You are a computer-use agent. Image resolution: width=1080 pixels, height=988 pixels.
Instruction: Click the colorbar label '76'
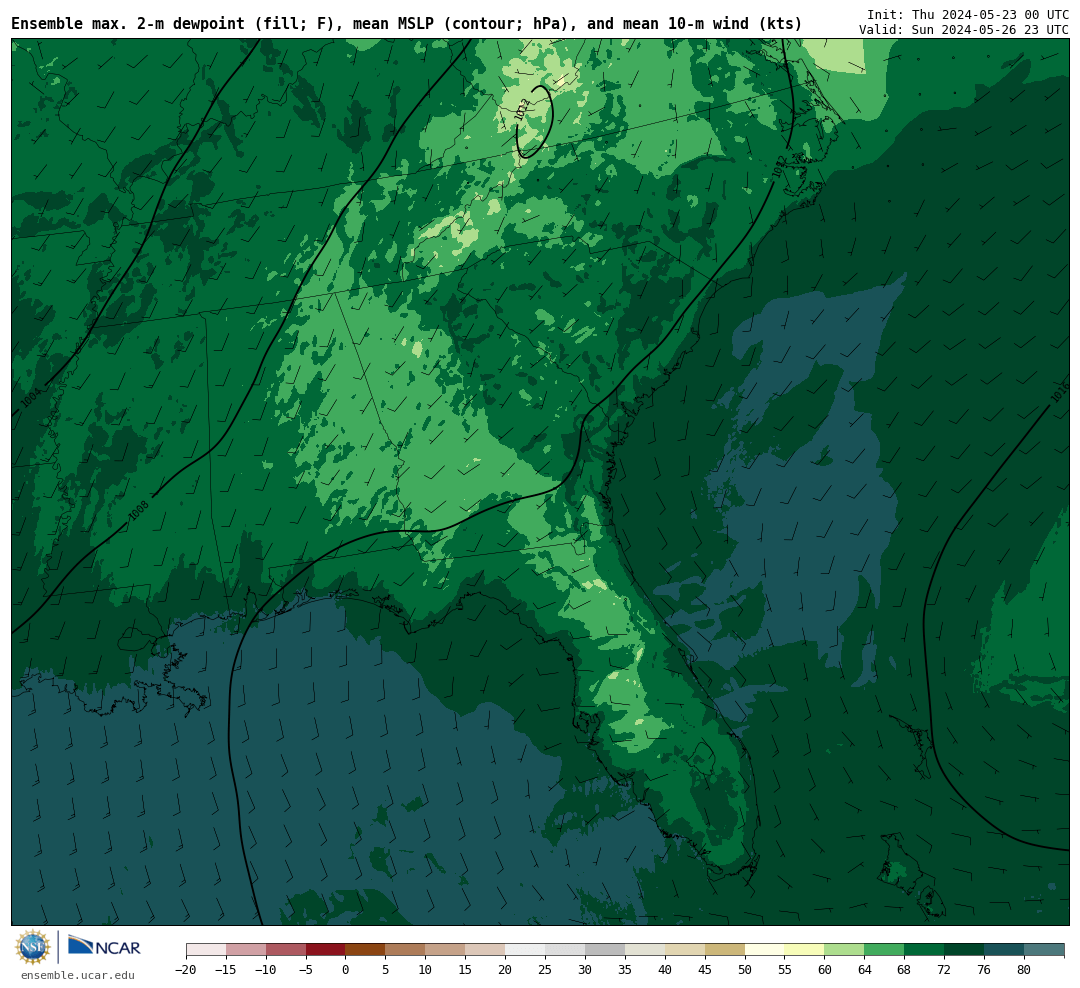click(x=984, y=970)
